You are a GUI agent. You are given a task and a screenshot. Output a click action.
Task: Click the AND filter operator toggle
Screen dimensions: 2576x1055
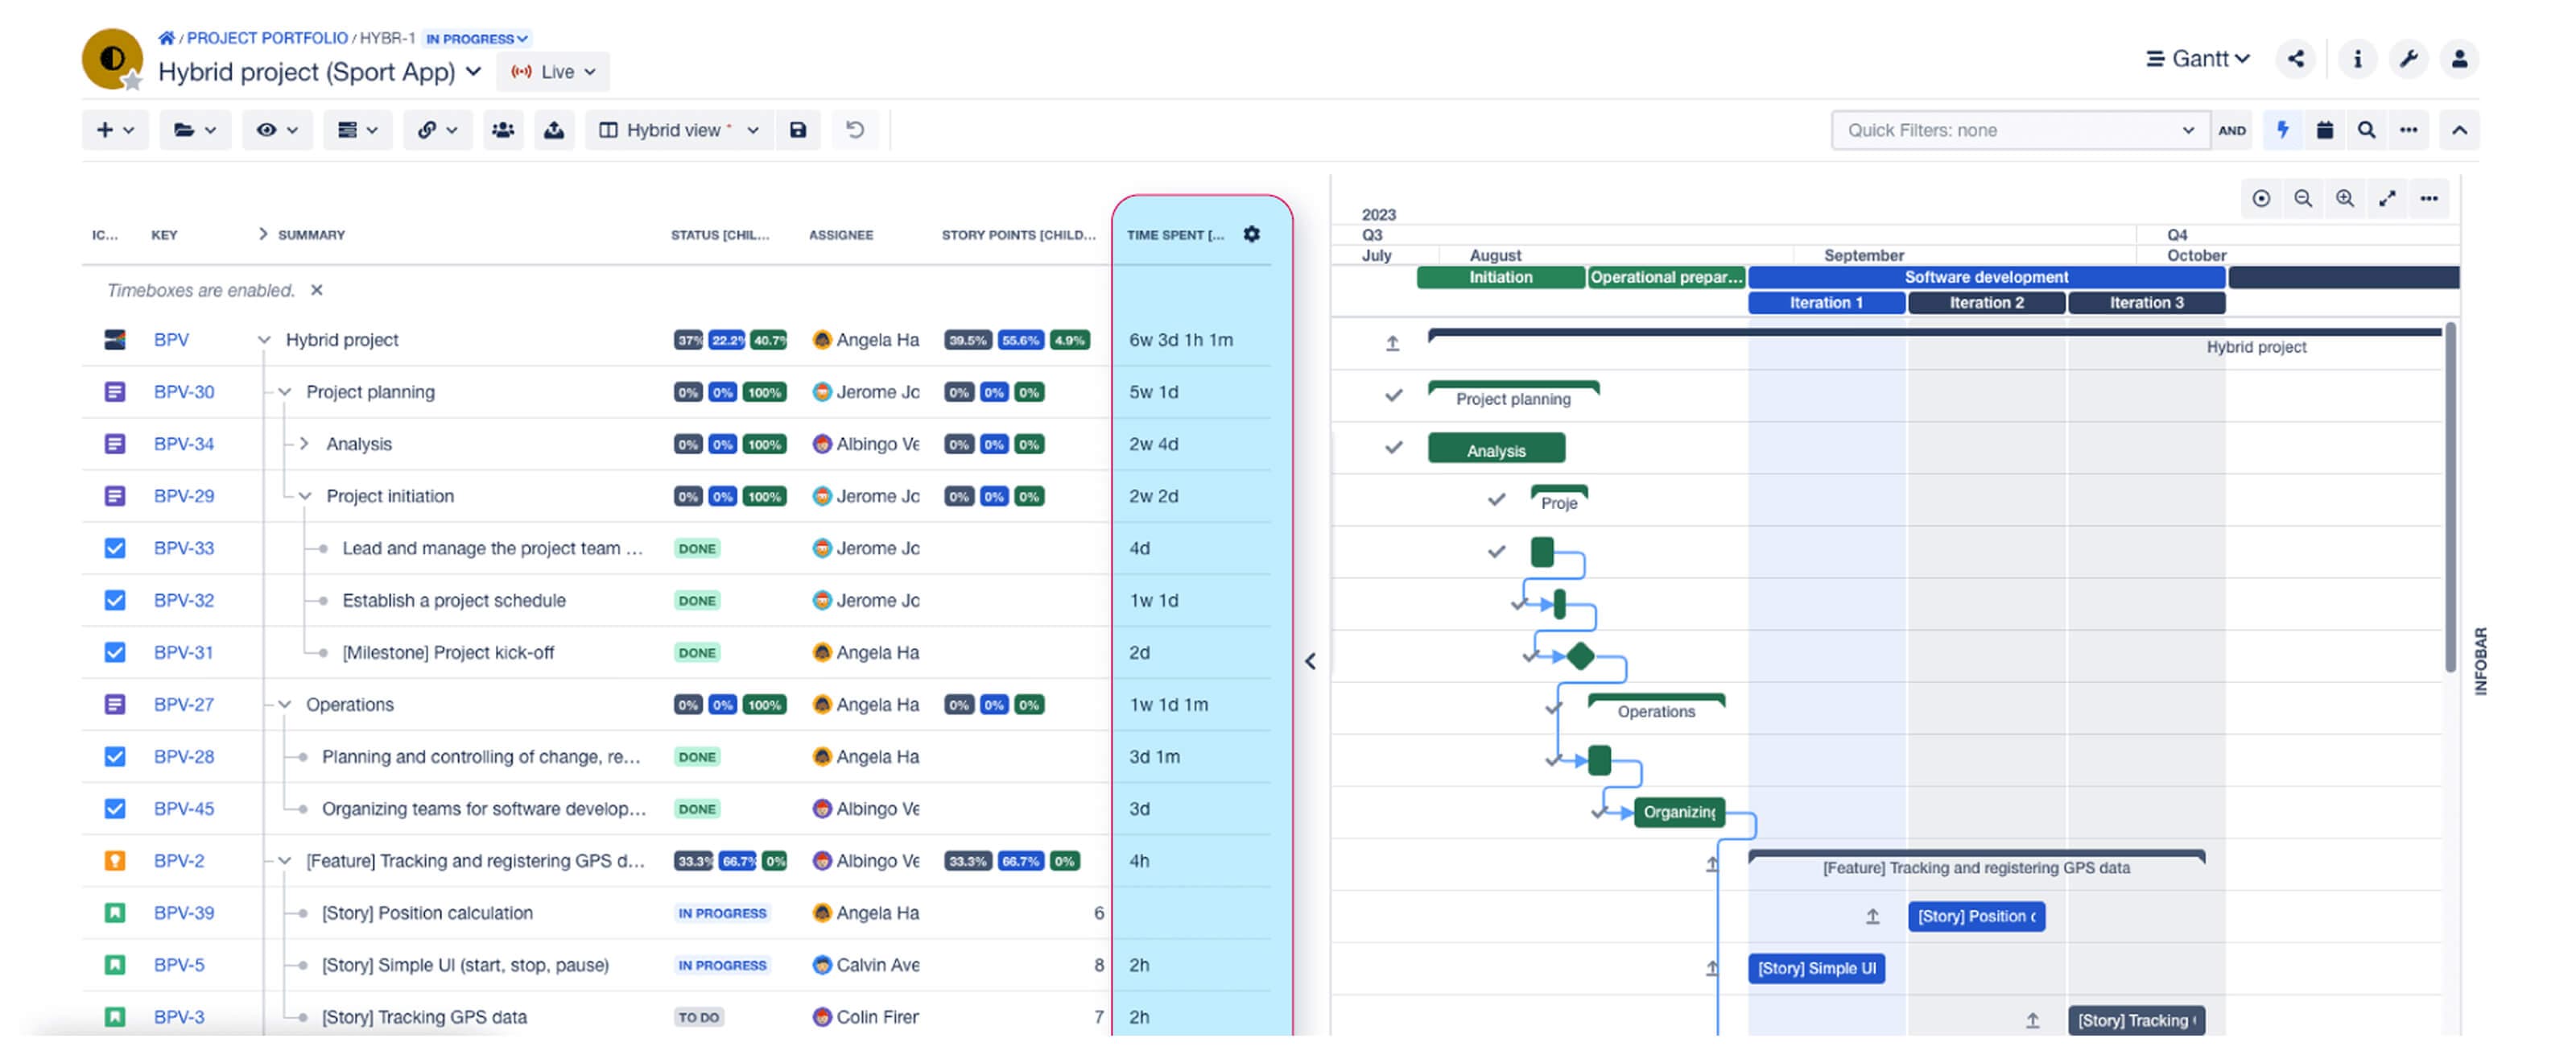(2231, 130)
